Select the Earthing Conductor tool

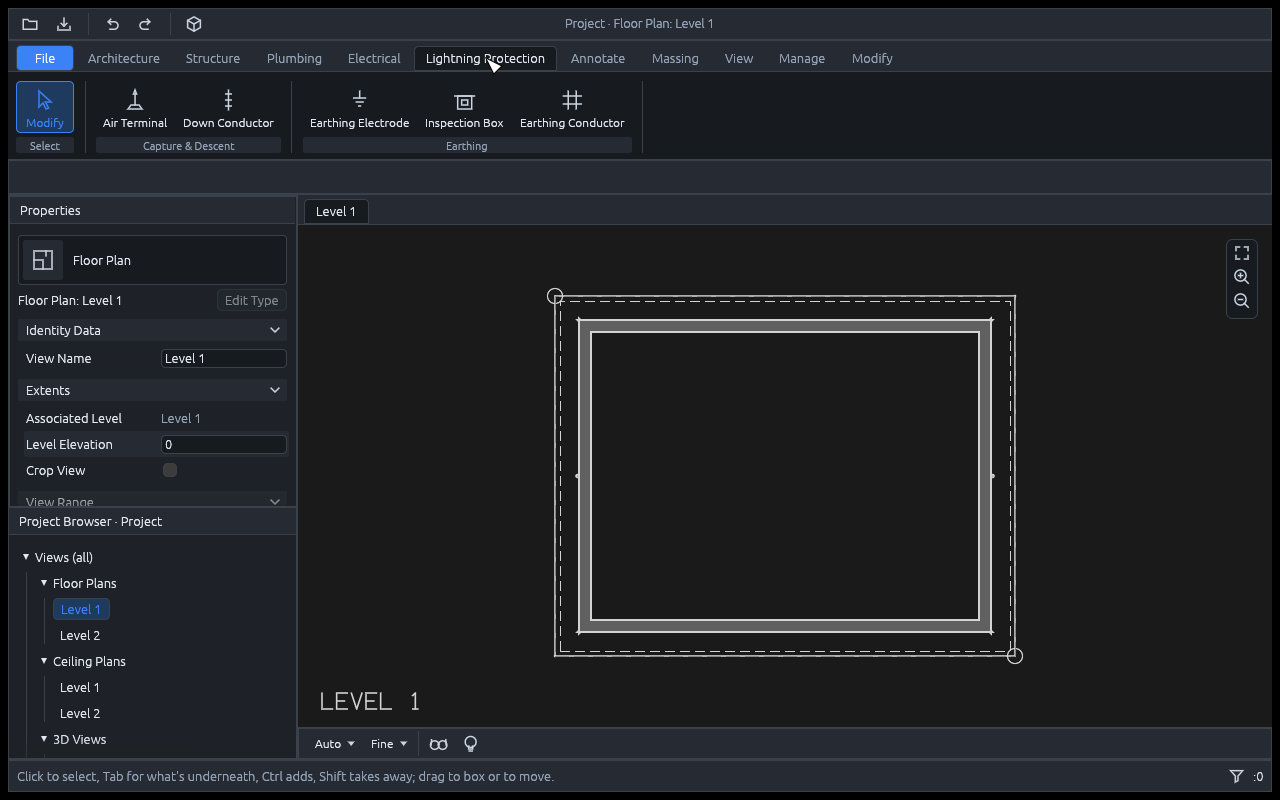(x=572, y=107)
